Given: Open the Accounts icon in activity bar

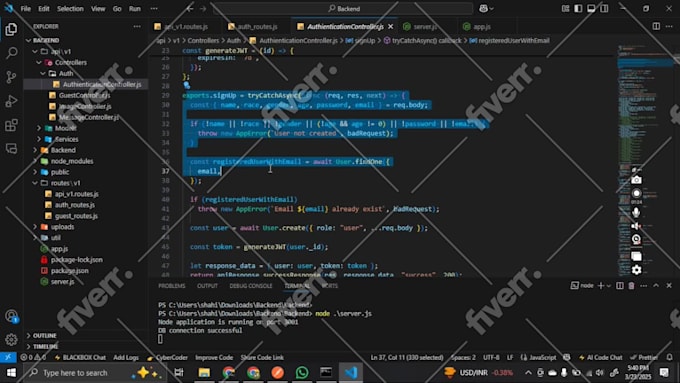Looking at the screenshot, I should click(x=11, y=316).
